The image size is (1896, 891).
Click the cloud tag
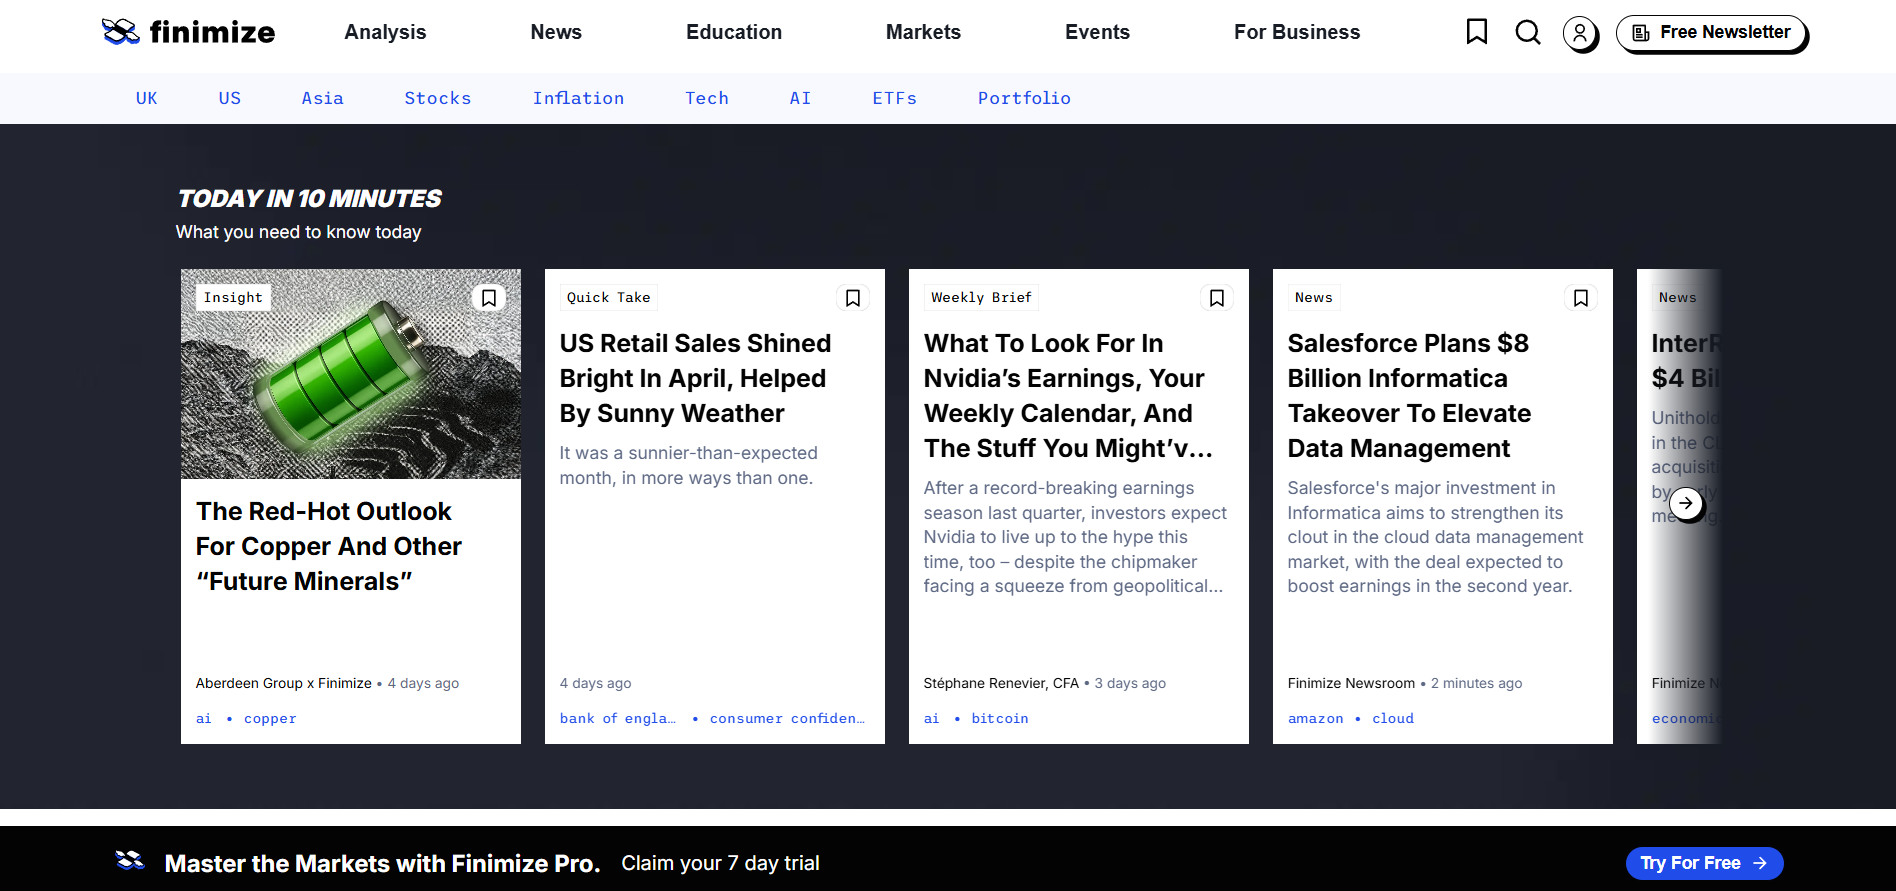1393,718
